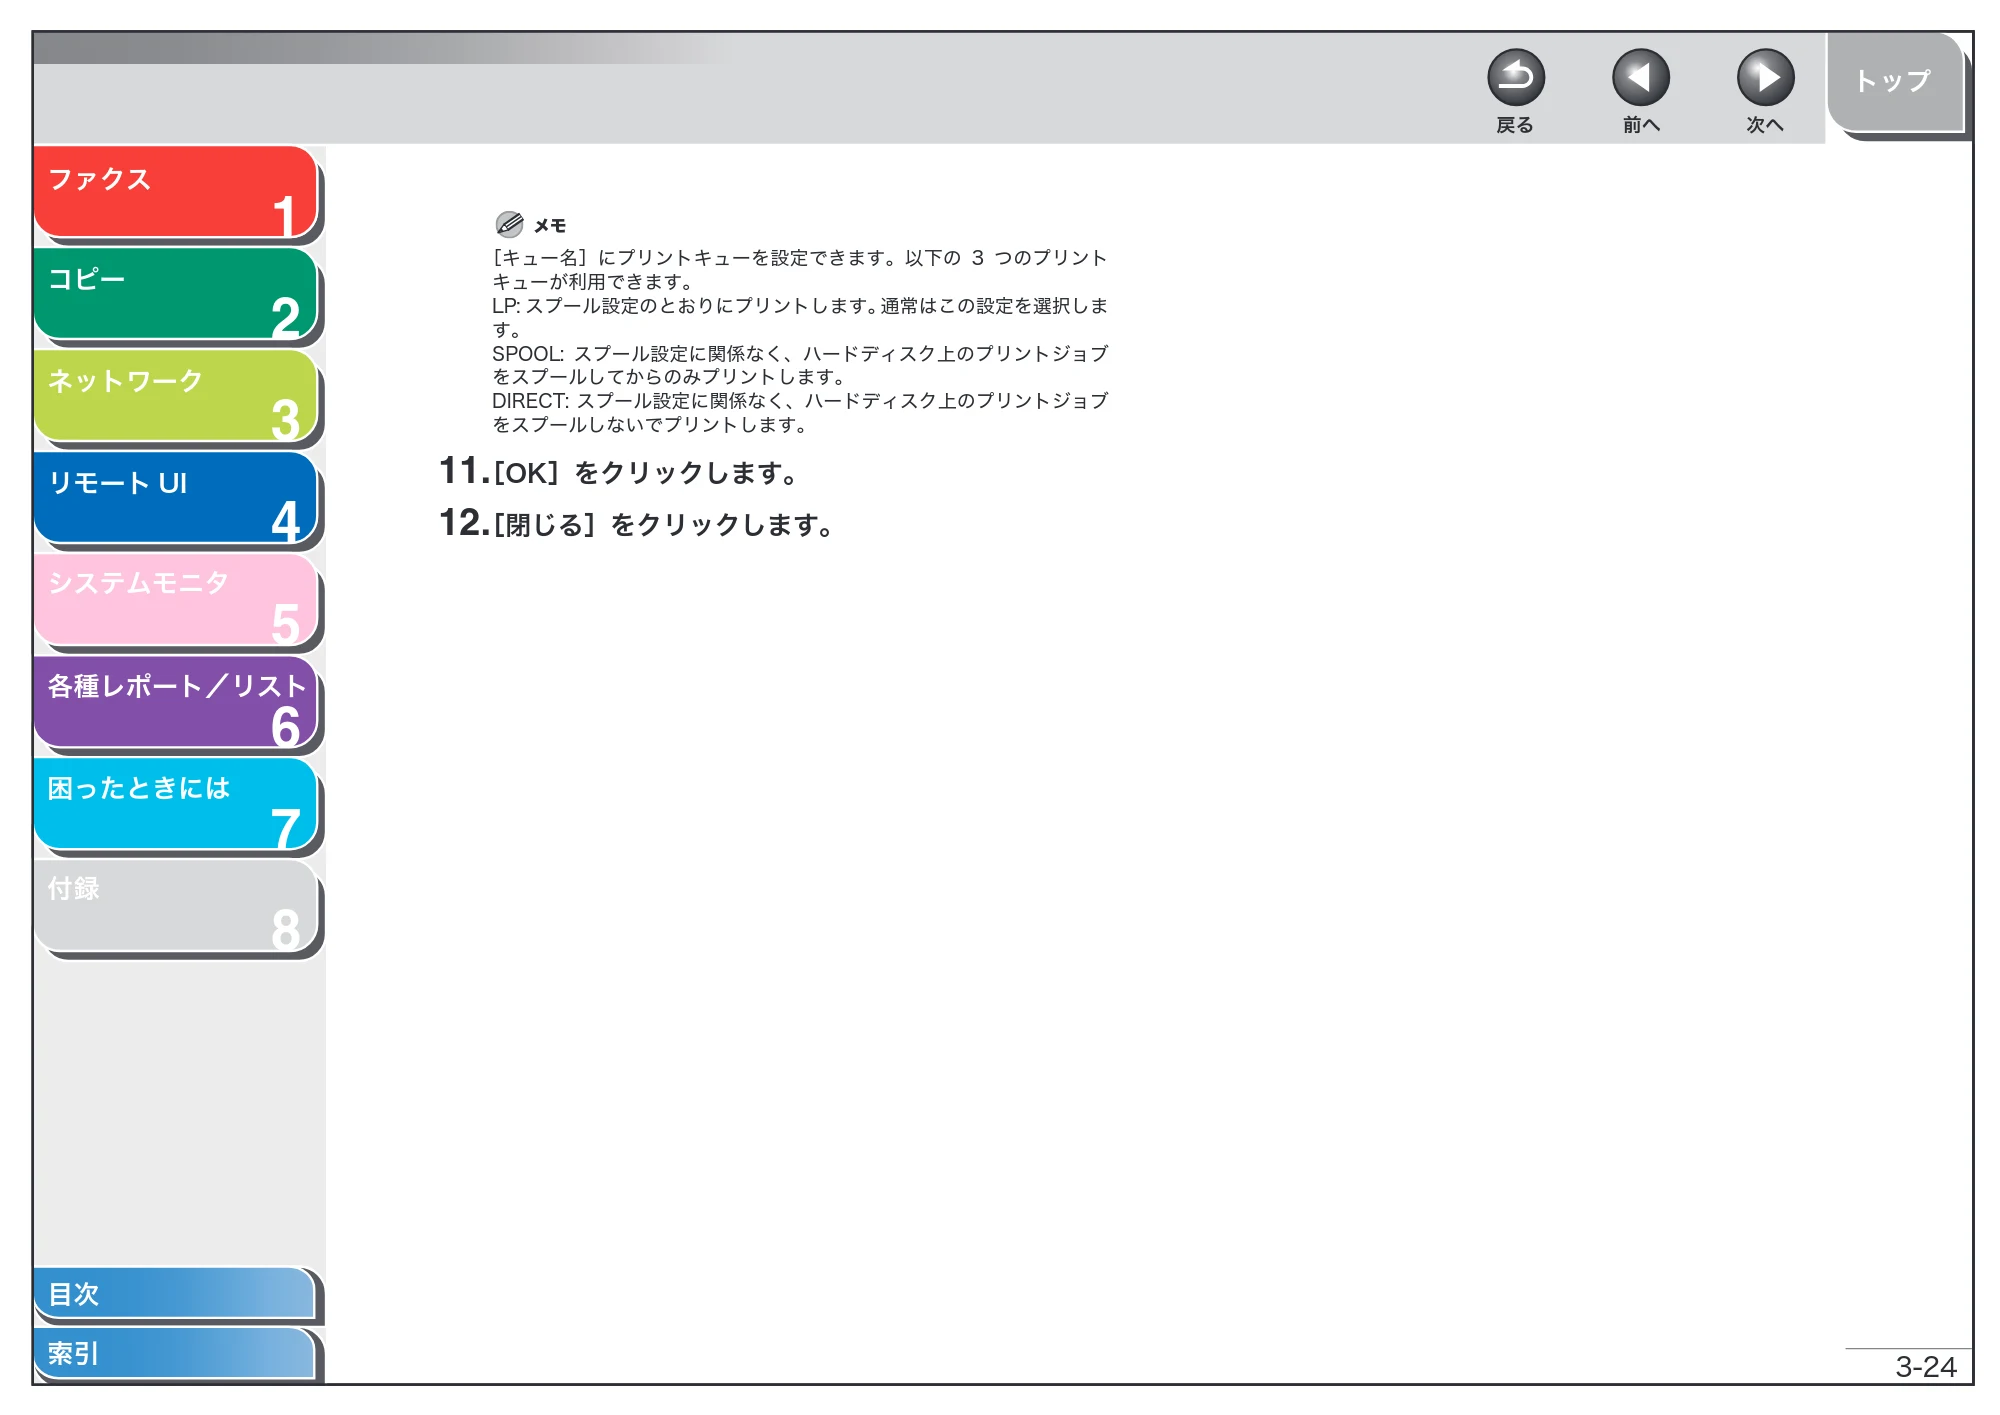Click the 戻る (back) arrow icon
2000x1415 pixels.
pyautogui.click(x=1515, y=78)
